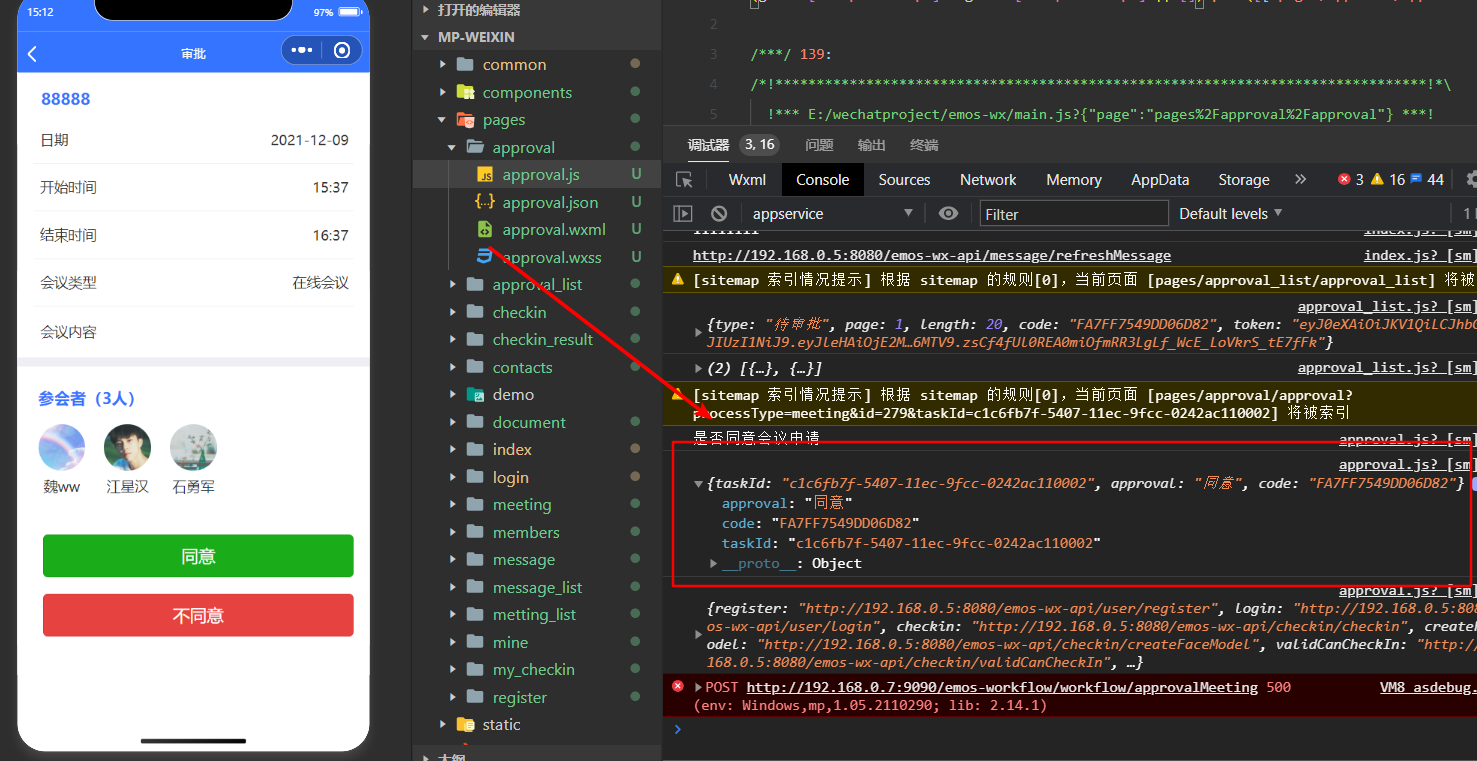
Task: Select 魏ww avatar in attendee list
Action: click(62, 447)
